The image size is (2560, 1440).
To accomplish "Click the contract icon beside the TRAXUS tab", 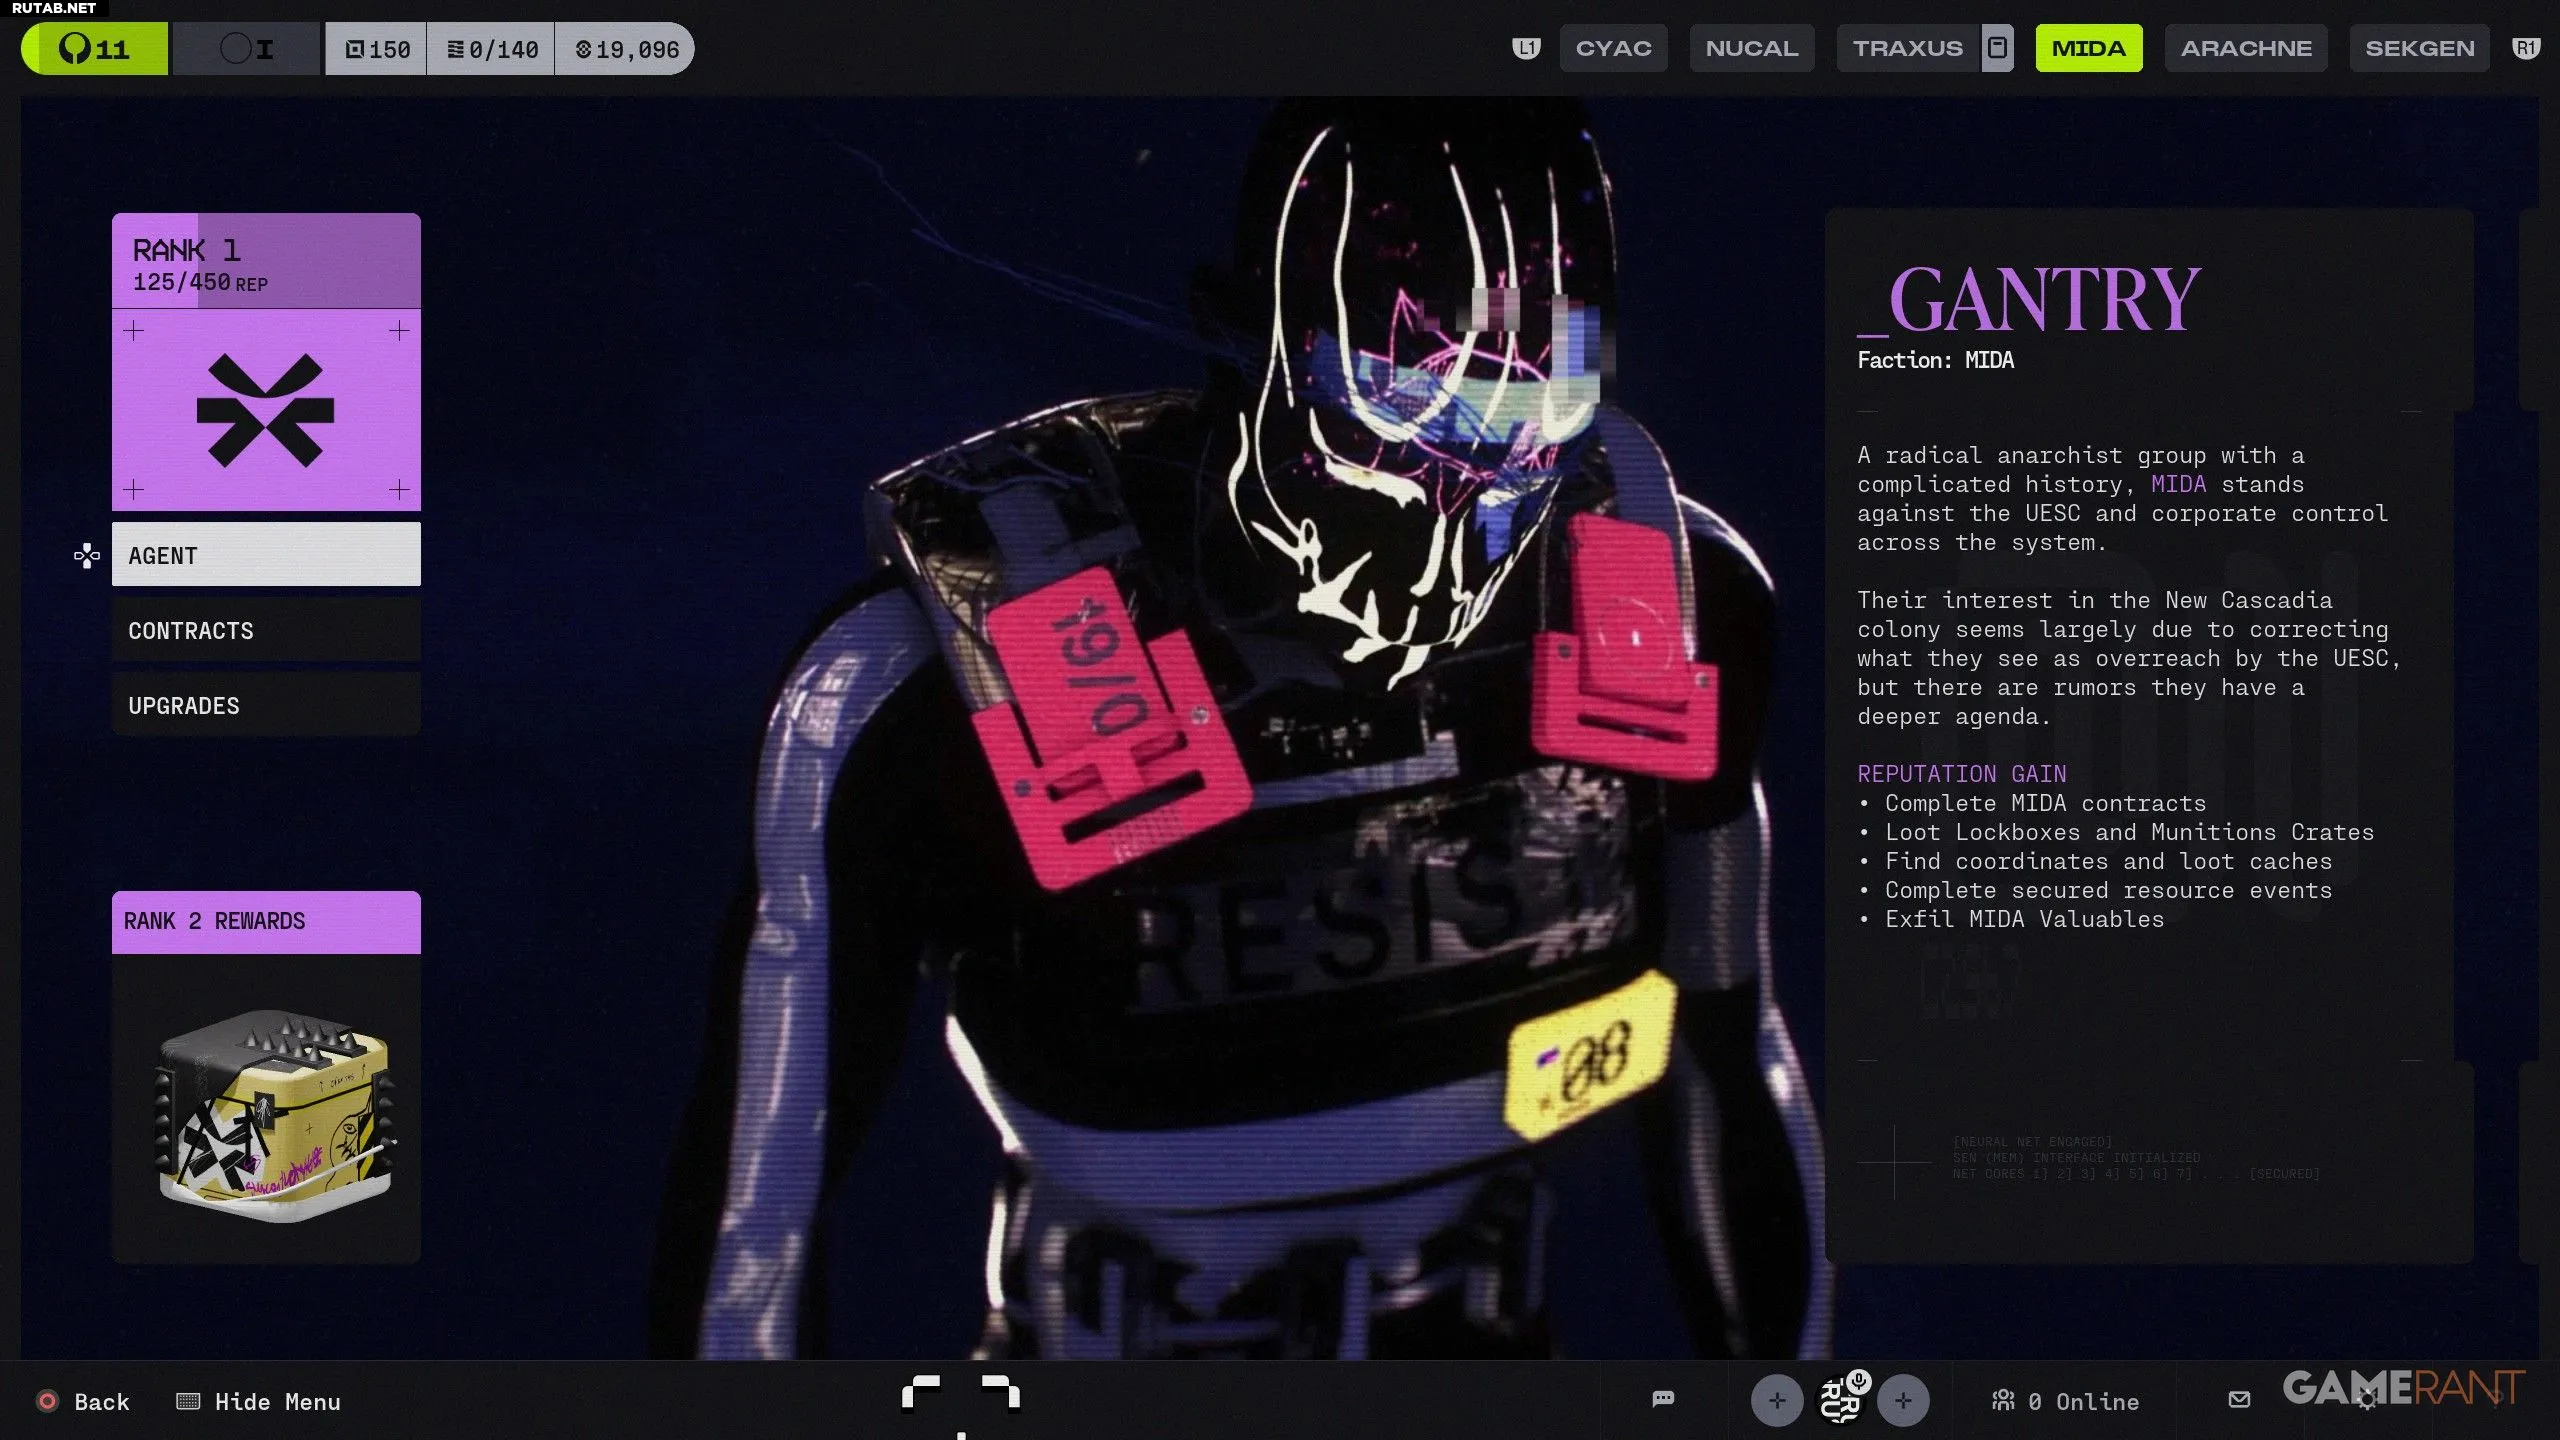I will tap(1997, 48).
